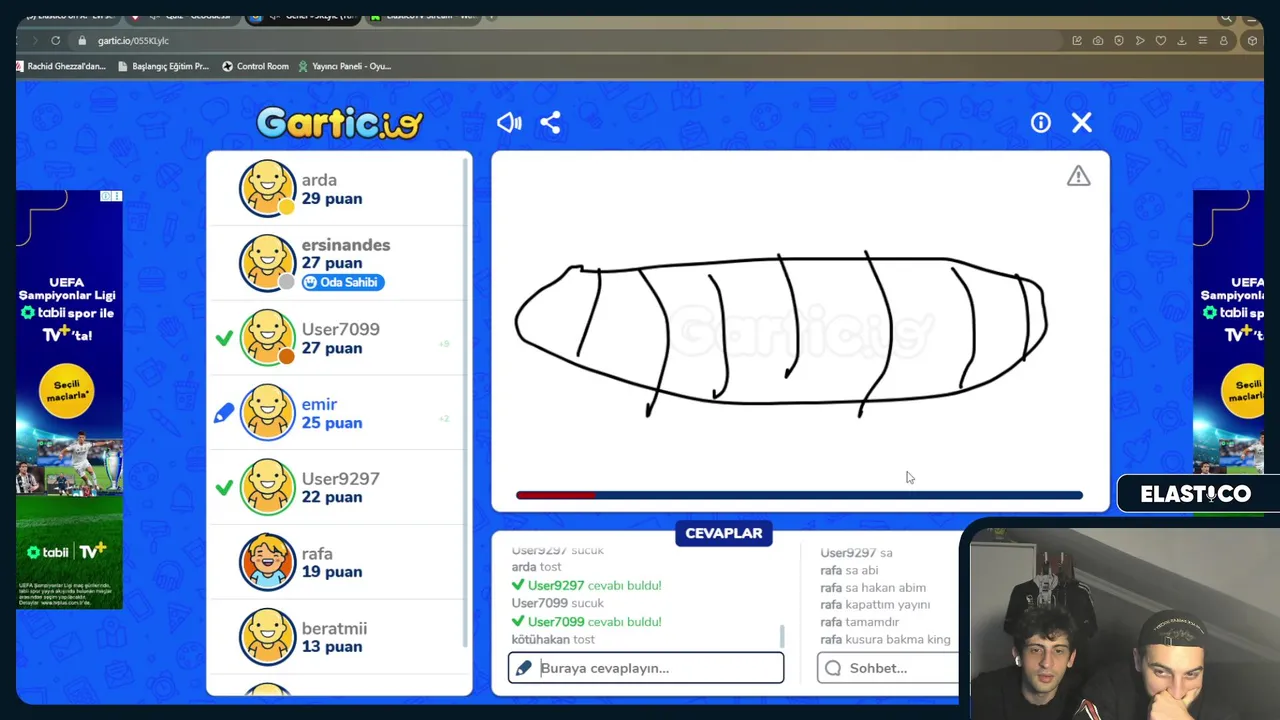Screen dimensions: 1280x720
Task: Click the browser camera snapshot icon
Action: click(x=1098, y=41)
